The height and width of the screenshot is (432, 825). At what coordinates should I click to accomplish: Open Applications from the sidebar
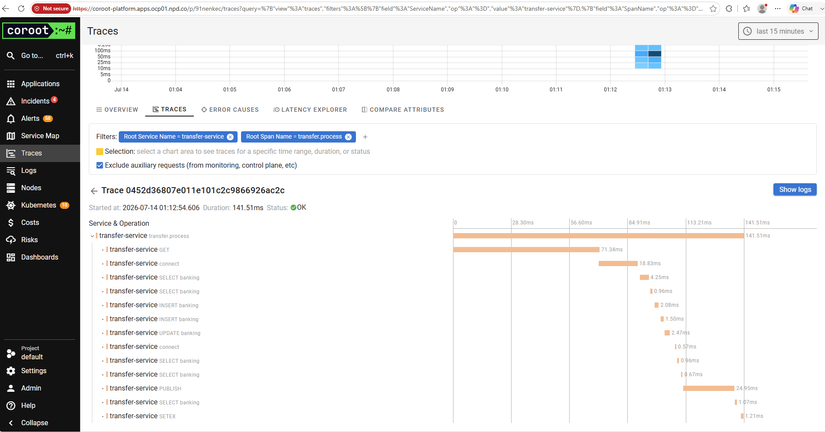click(x=40, y=84)
